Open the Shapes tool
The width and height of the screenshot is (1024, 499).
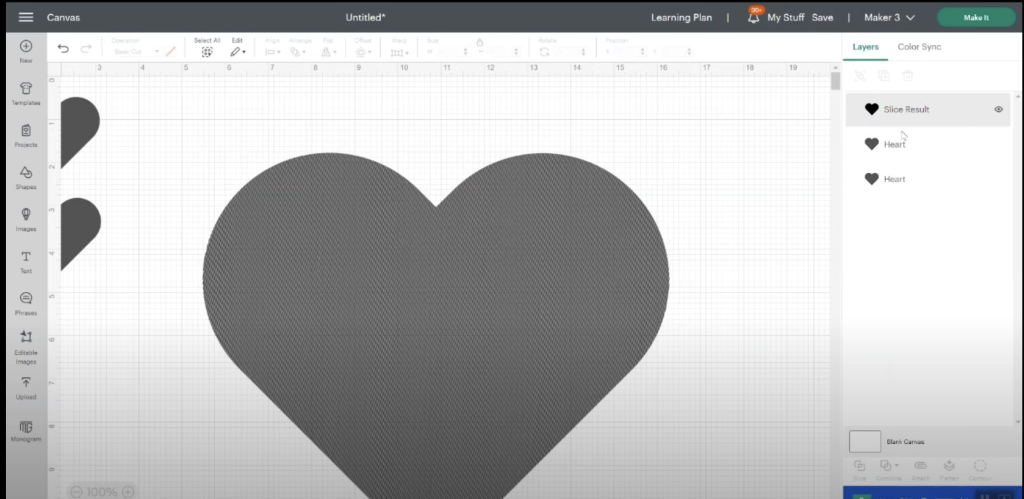coord(26,177)
